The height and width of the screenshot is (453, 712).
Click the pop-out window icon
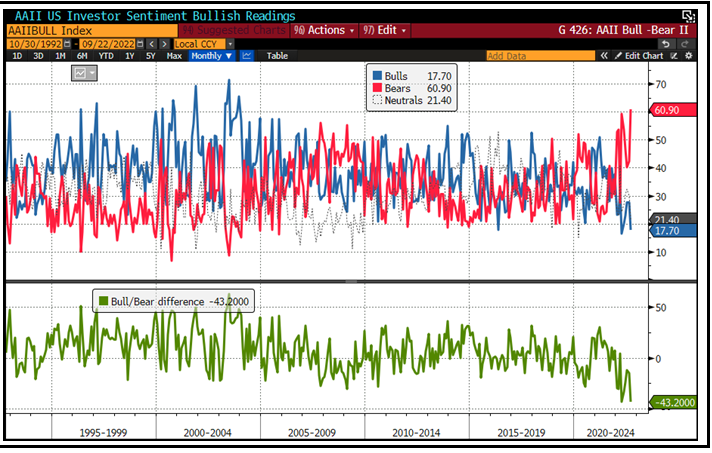pos(688,16)
